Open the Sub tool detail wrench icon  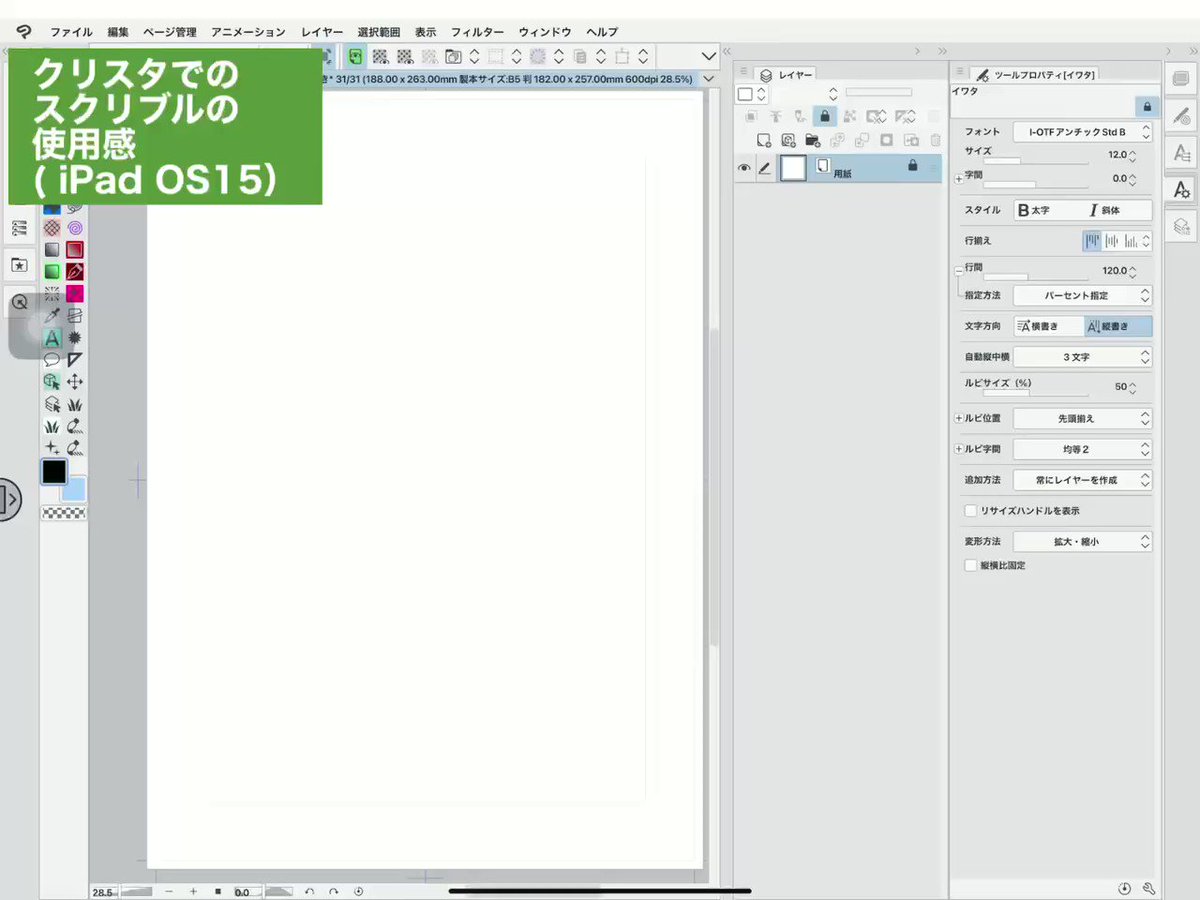coord(1148,888)
